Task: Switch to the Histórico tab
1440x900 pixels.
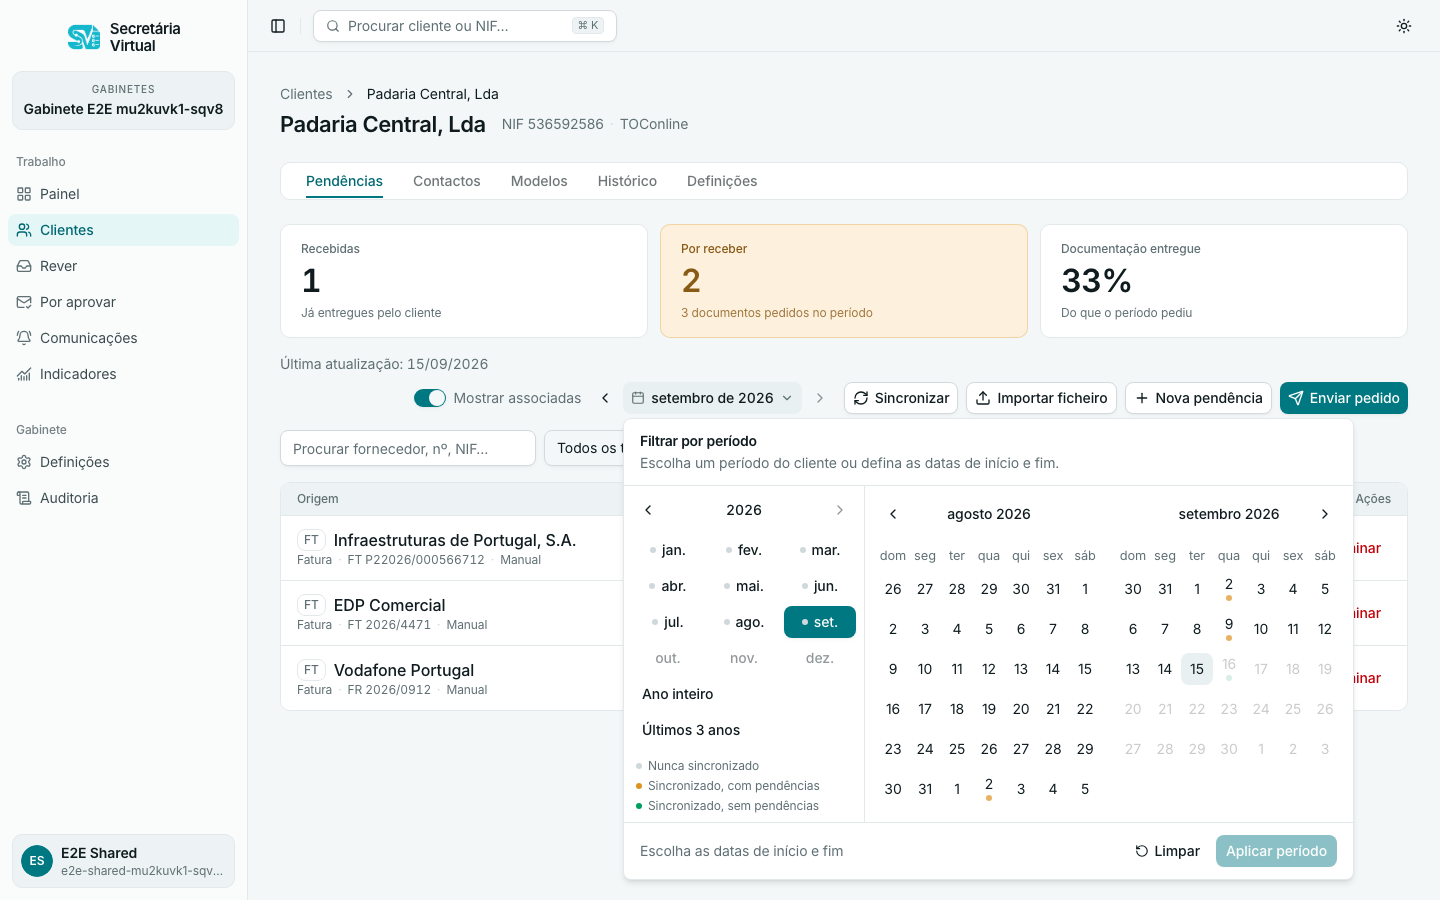Action: (627, 181)
